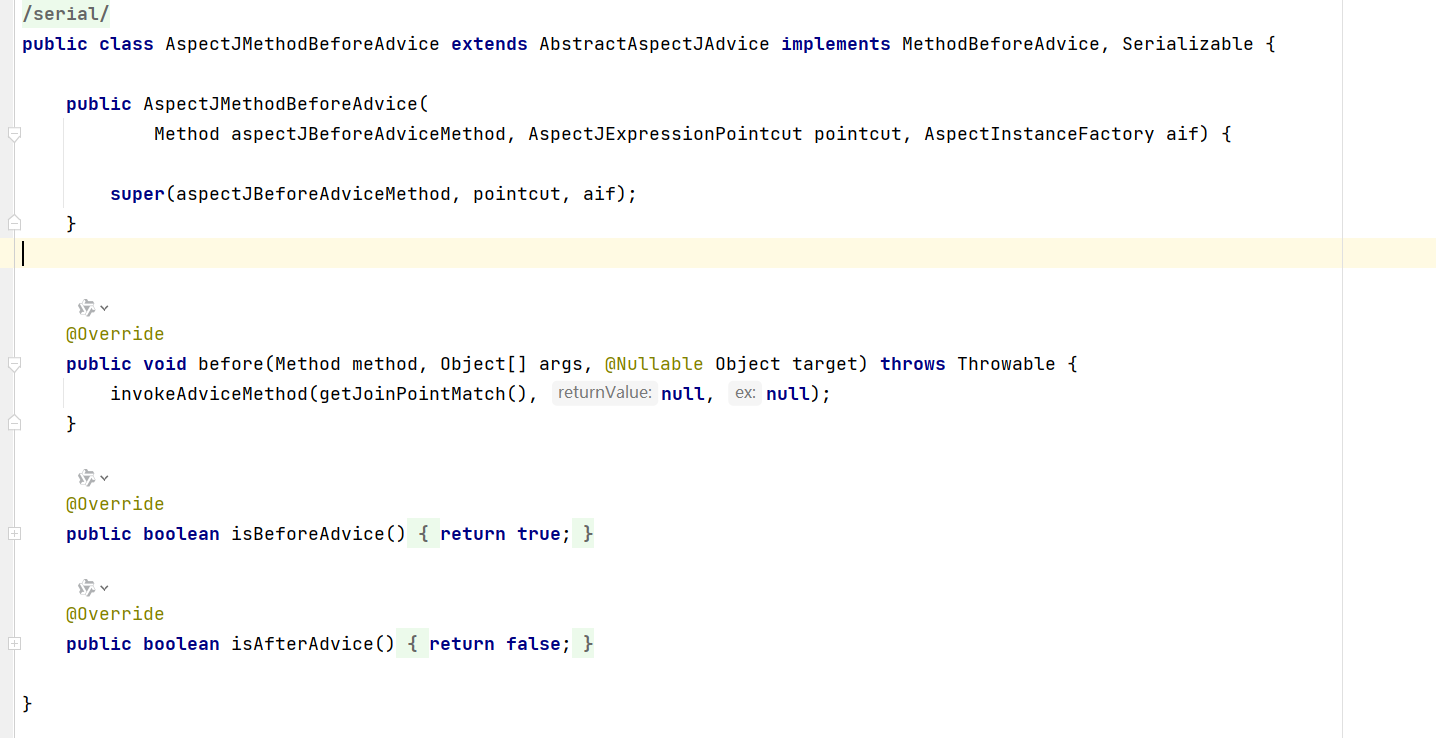
Task: Click the 'Serializable' interface name
Action: point(1187,44)
